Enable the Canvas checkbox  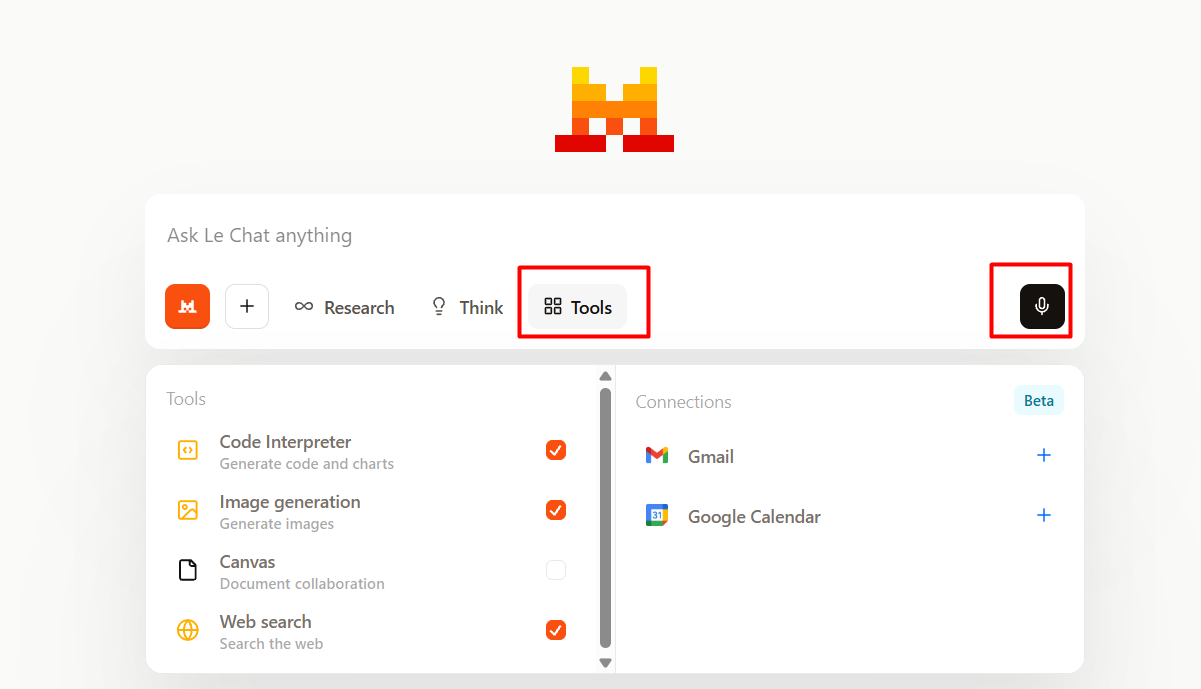pos(556,570)
